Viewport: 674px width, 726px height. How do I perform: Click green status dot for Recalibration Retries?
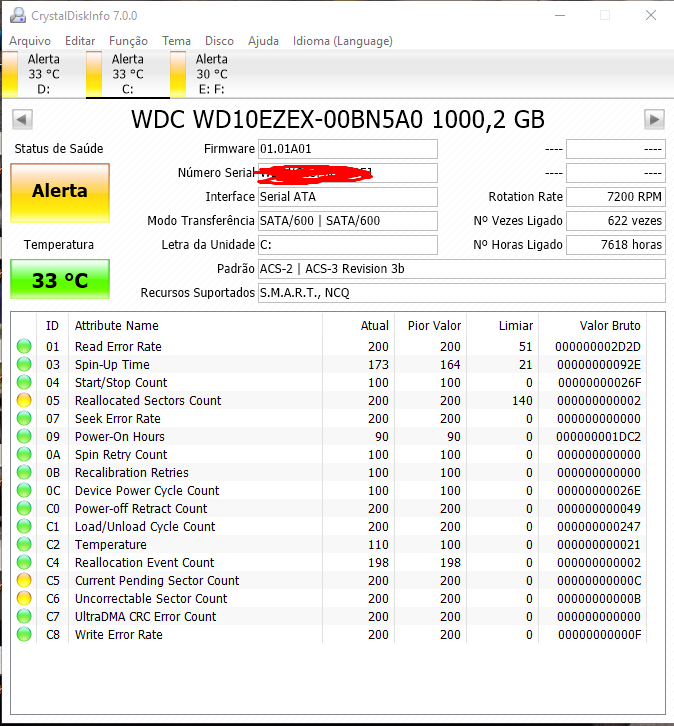click(x=24, y=472)
